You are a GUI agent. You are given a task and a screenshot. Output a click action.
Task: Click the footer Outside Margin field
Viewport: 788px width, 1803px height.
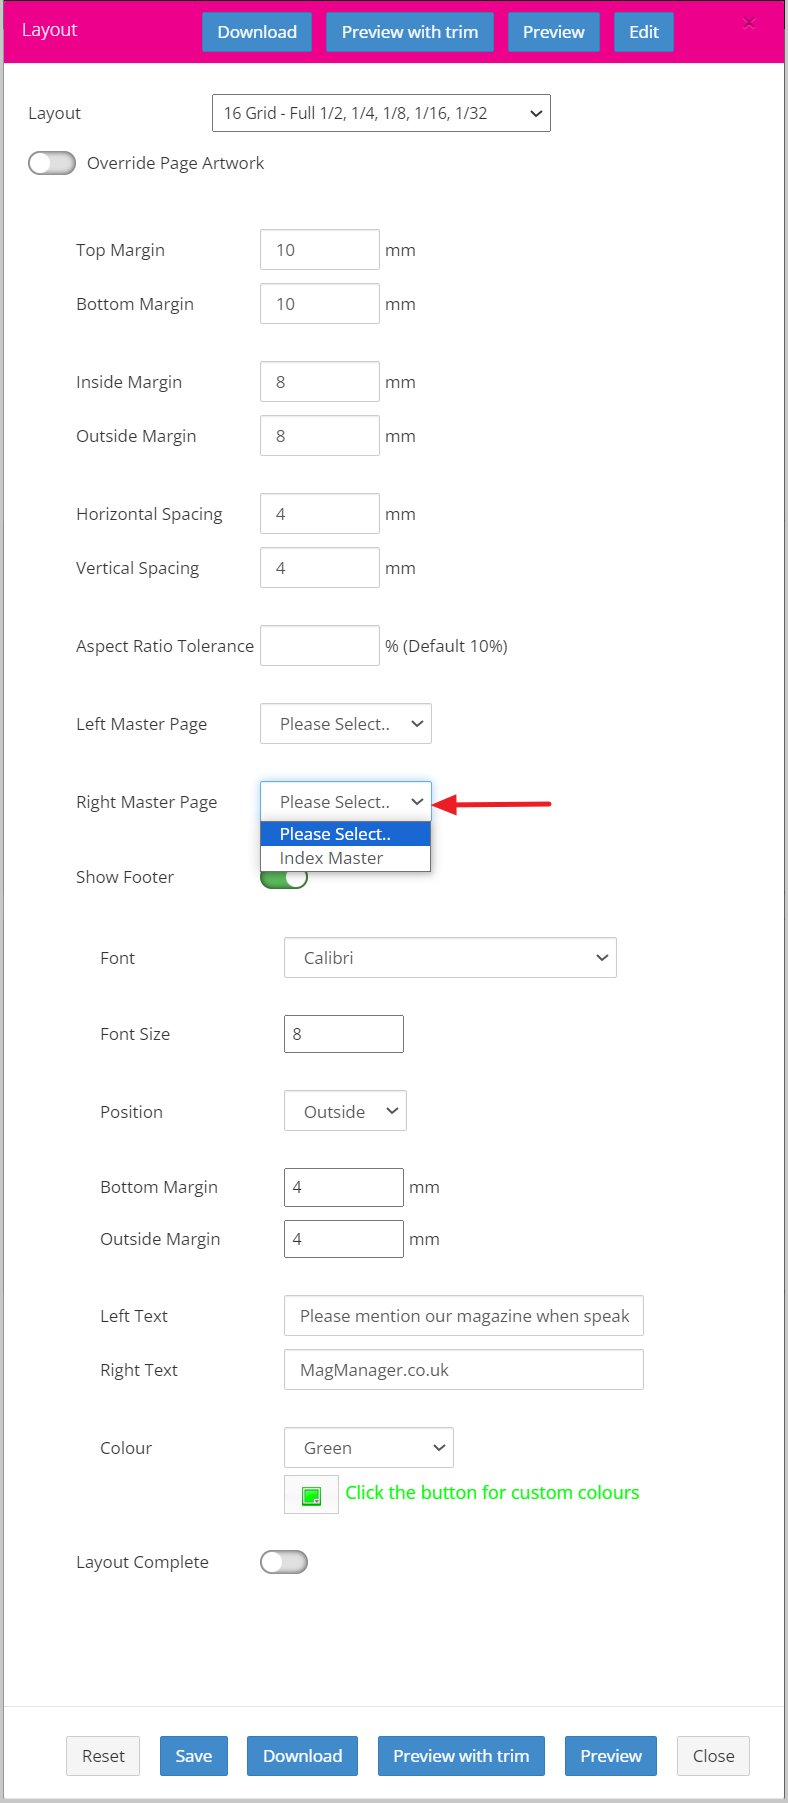[344, 1239]
